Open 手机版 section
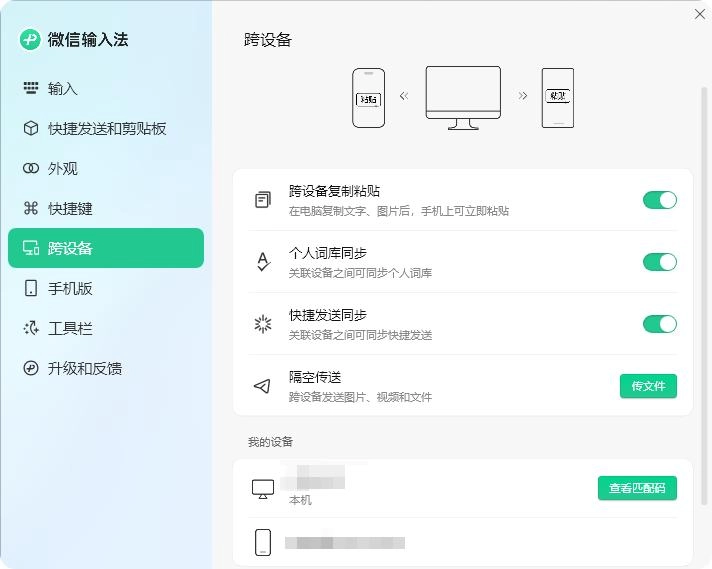 click(106, 288)
